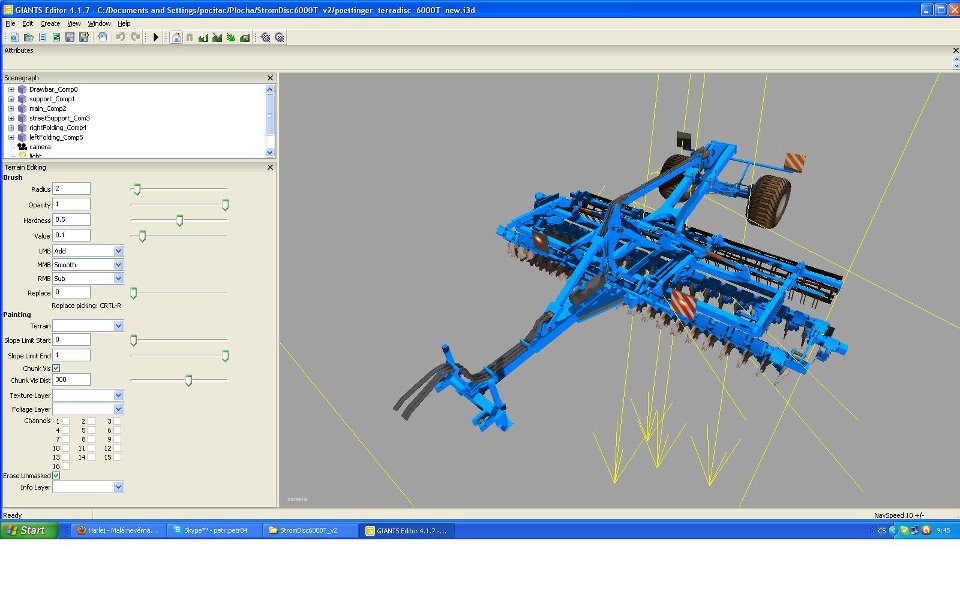Click the New scene toolbar icon
The height and width of the screenshot is (613, 960).
coord(14,37)
